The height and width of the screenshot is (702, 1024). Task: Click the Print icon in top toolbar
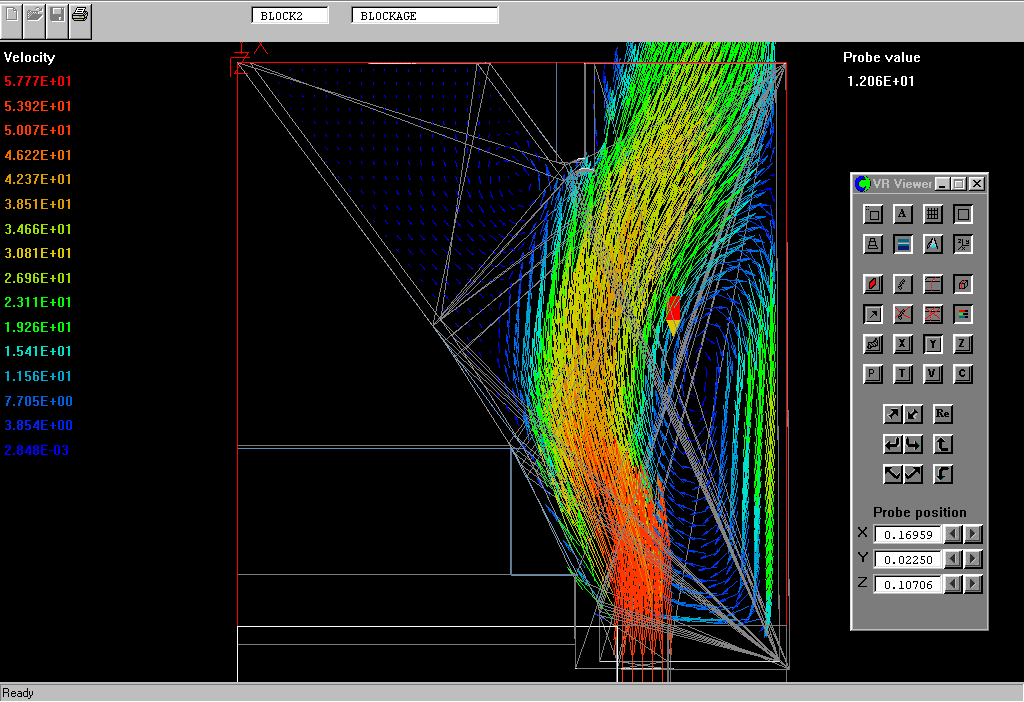click(80, 15)
